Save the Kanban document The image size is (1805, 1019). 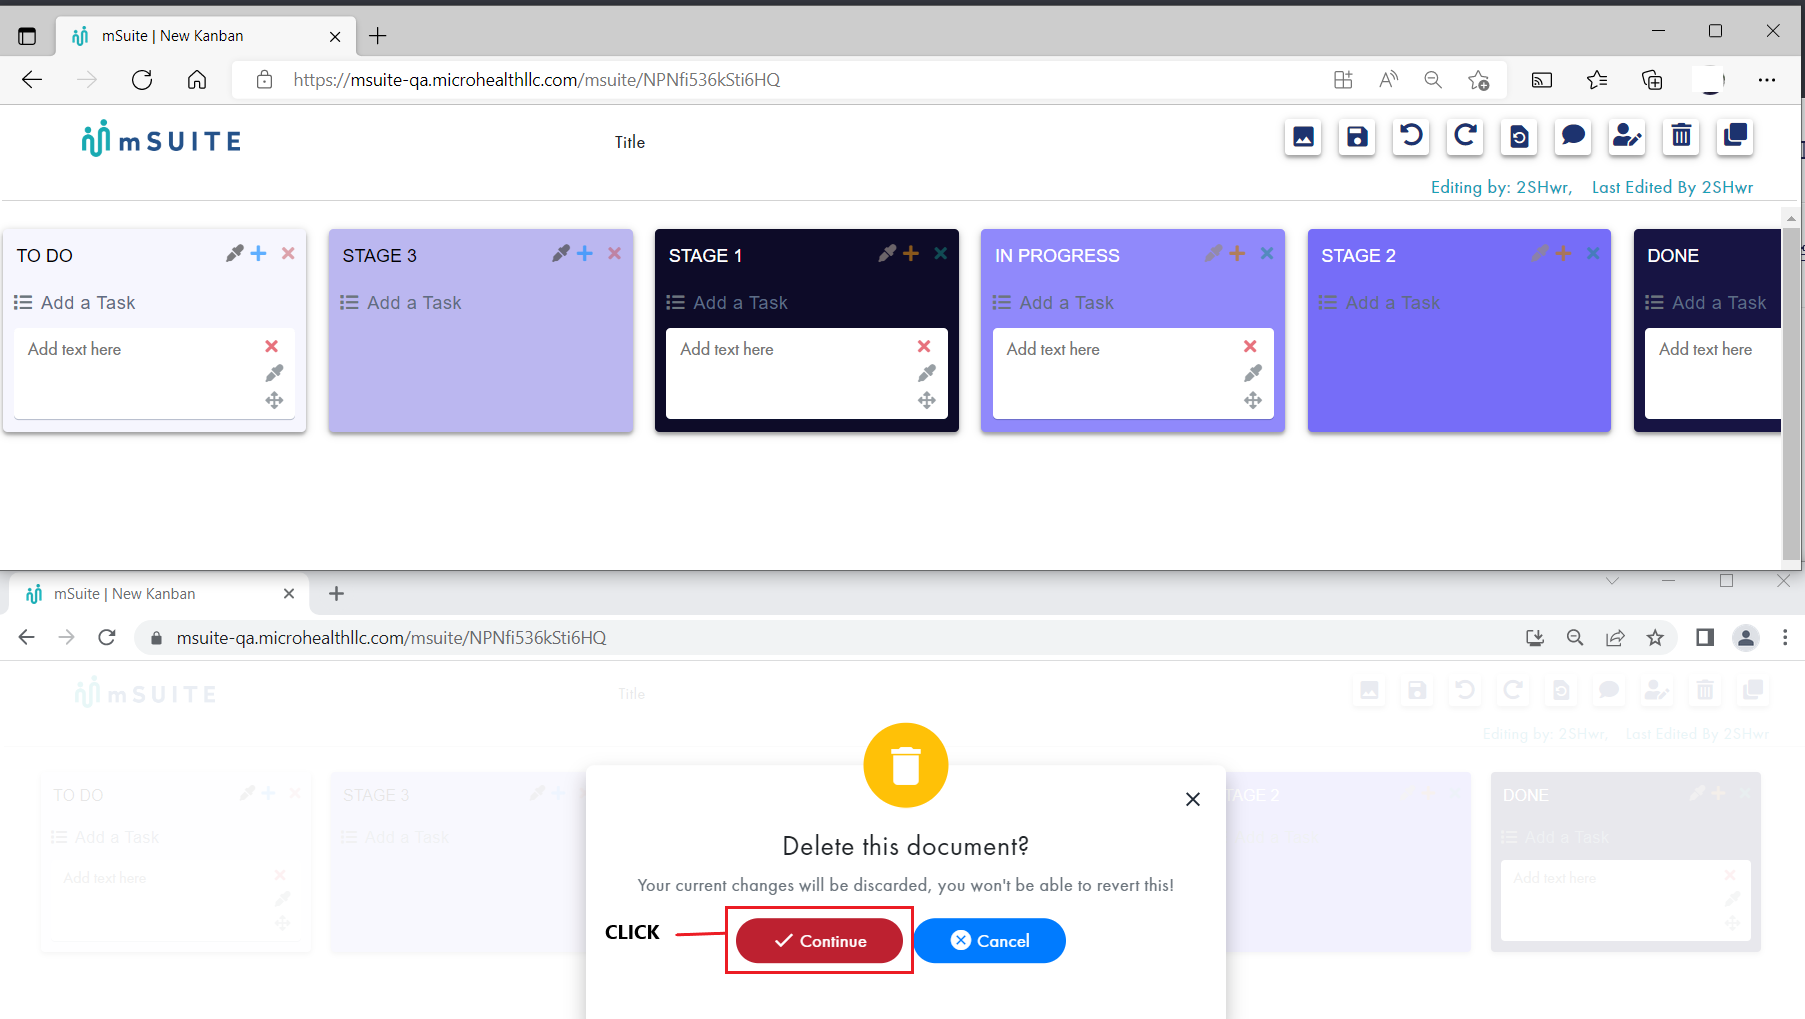tap(1356, 137)
